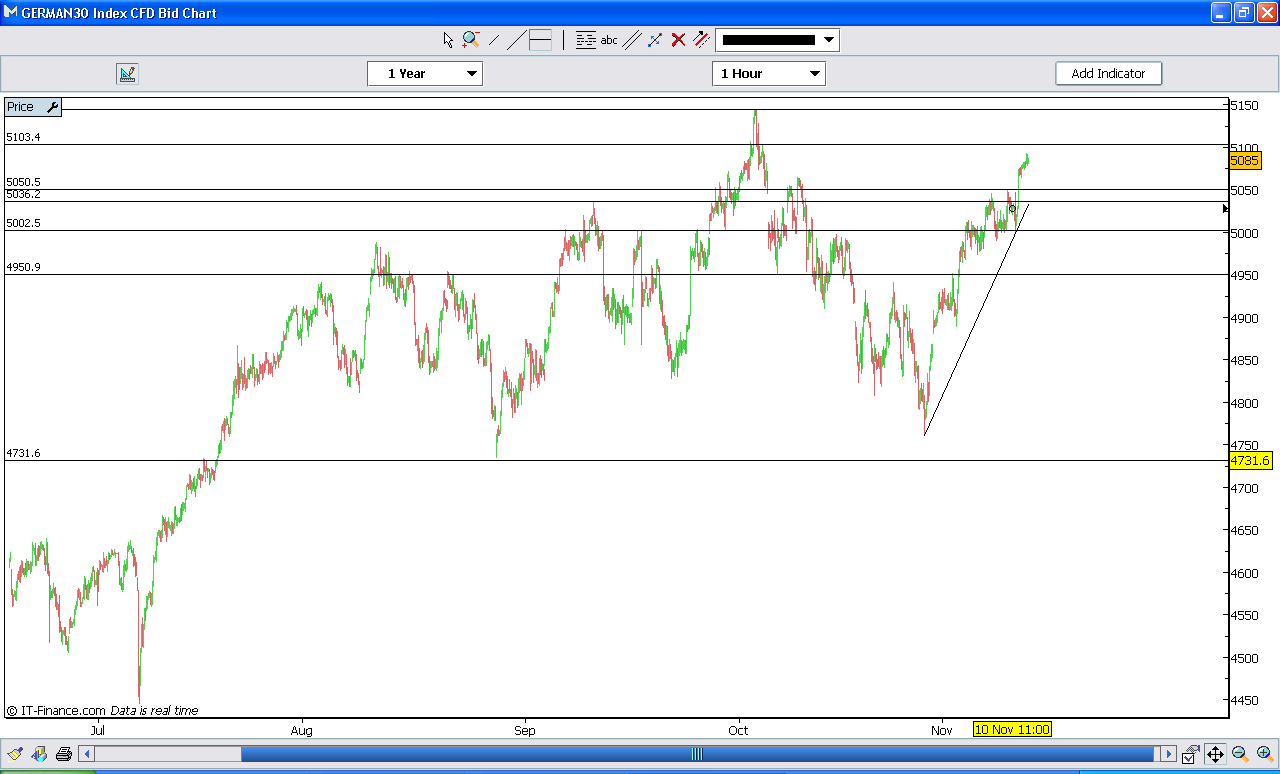Screen dimensions: 1280x774
Task: Click the 5050.5 horizontal line label
Action: point(23,182)
